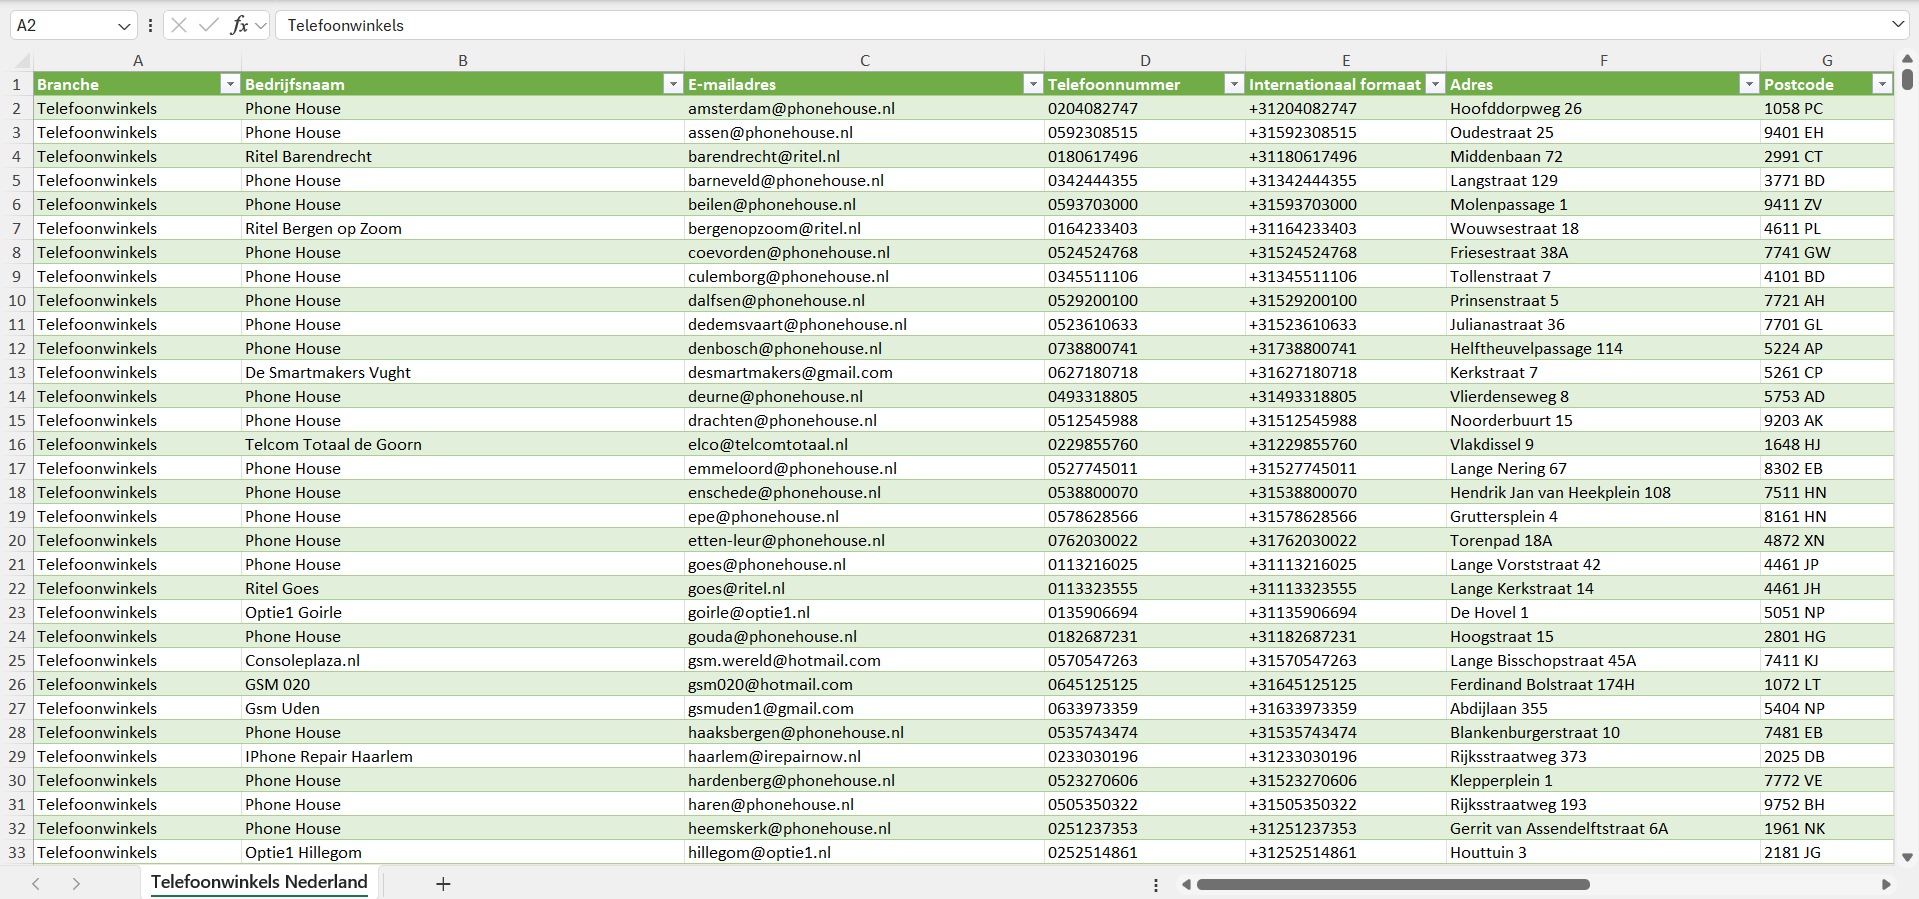The image size is (1919, 899).
Task: Click the Cancel X formula bar icon
Action: [179, 25]
